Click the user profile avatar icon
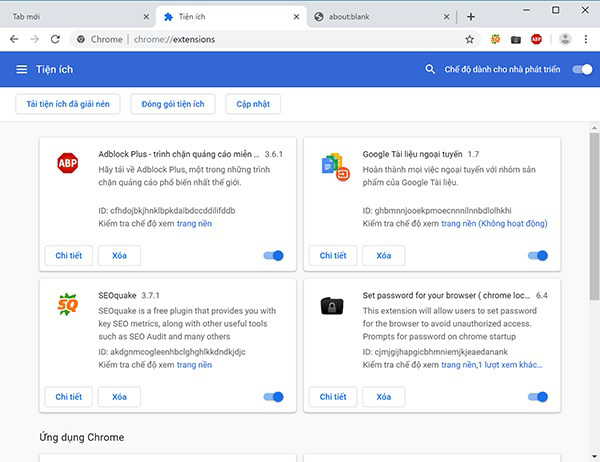The height and width of the screenshot is (462, 600). click(x=565, y=39)
